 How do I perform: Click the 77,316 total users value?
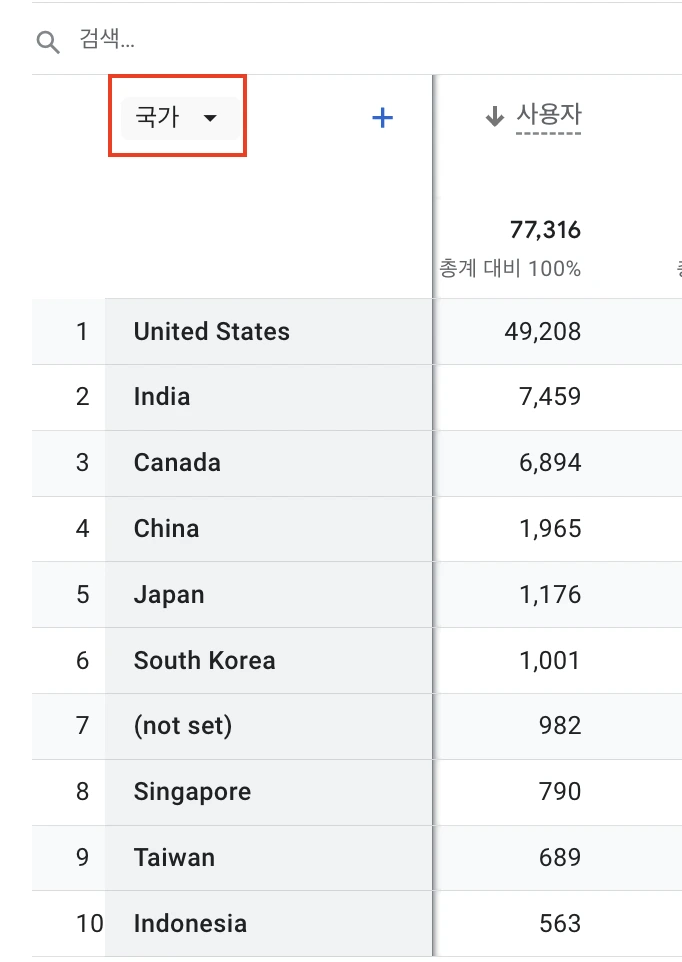545,230
